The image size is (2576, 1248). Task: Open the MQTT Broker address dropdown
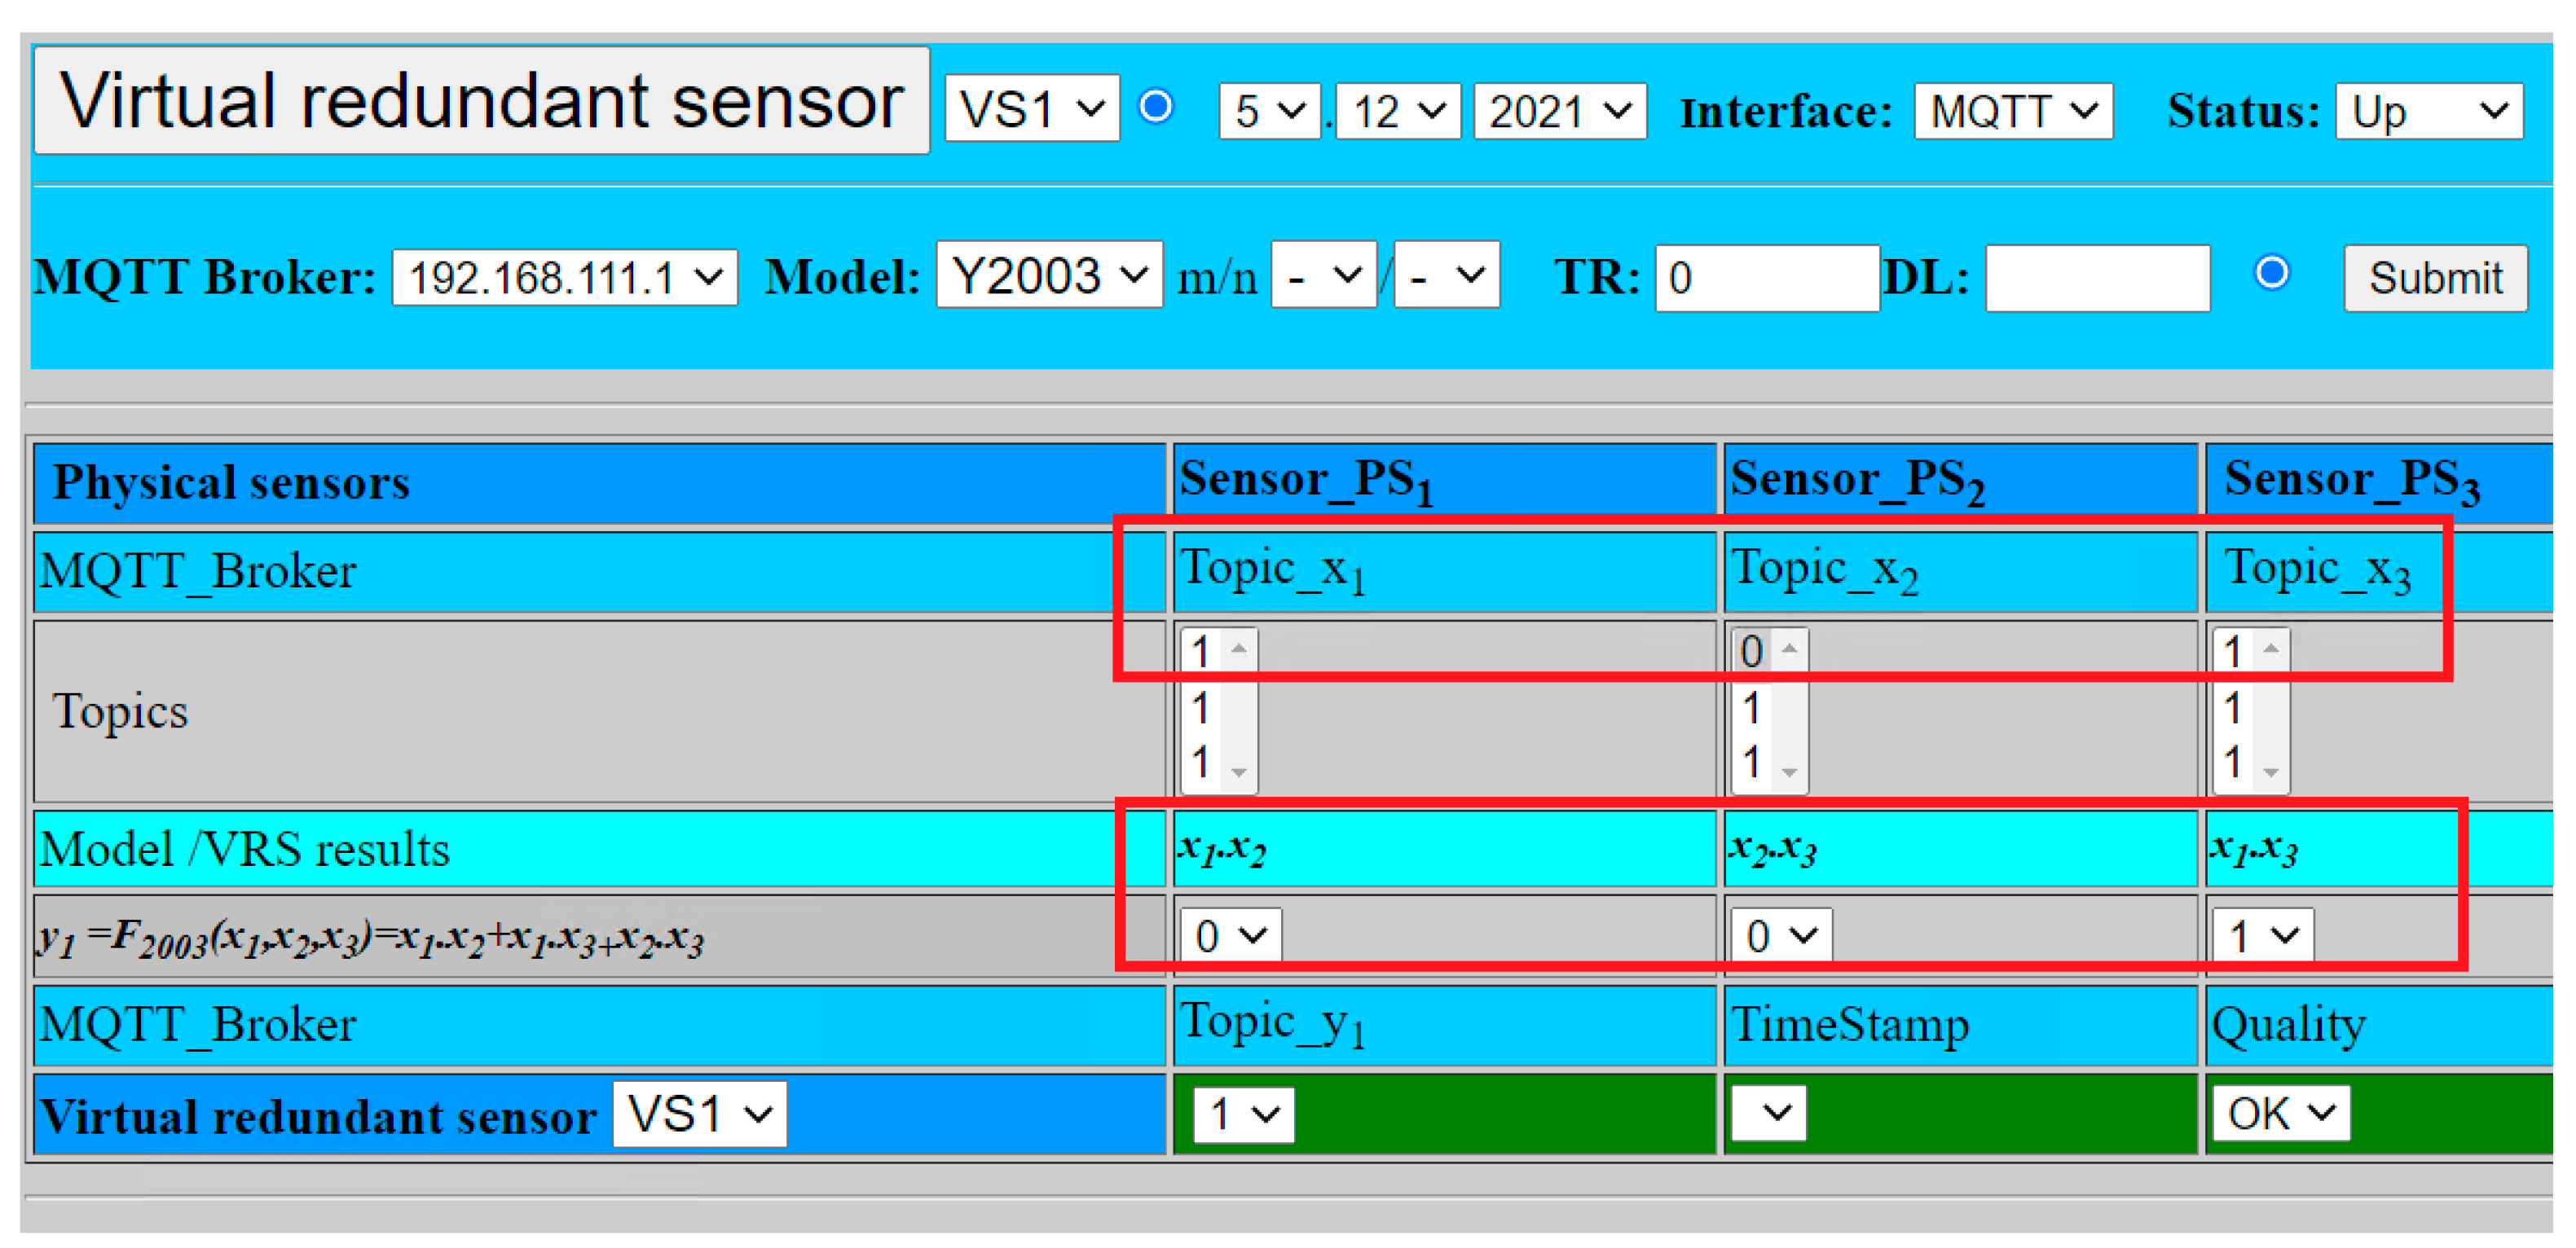point(562,278)
